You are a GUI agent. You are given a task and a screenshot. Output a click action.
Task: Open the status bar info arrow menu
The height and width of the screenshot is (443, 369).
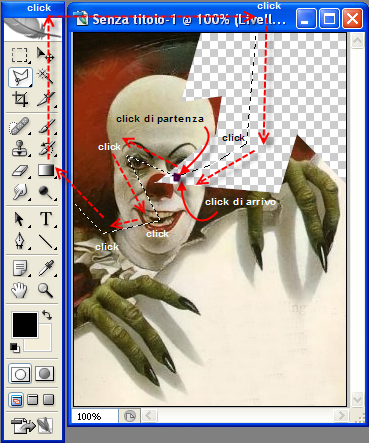click(x=130, y=416)
